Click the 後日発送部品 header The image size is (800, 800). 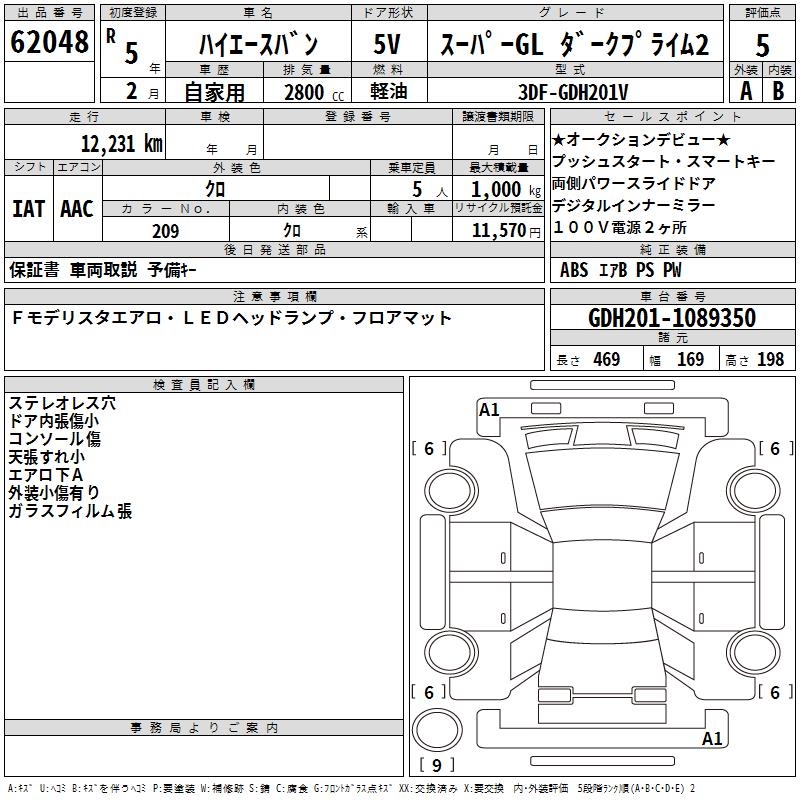tap(274, 249)
